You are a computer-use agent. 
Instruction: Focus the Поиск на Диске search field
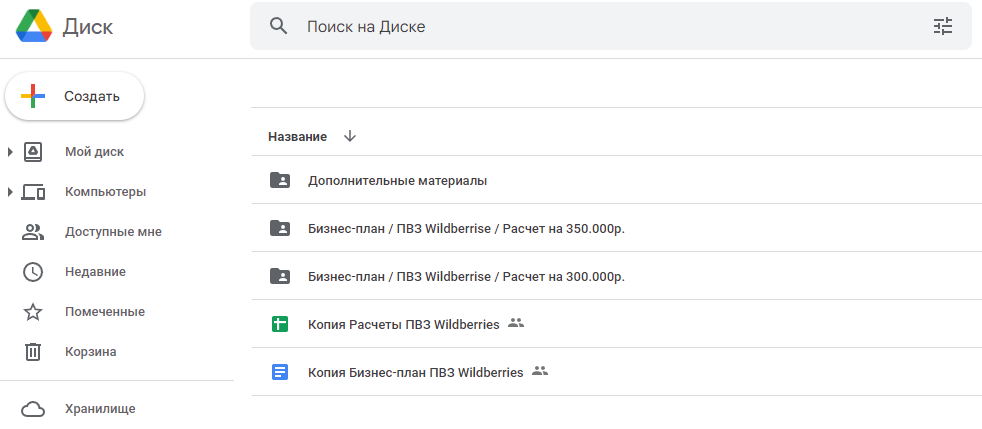point(611,26)
